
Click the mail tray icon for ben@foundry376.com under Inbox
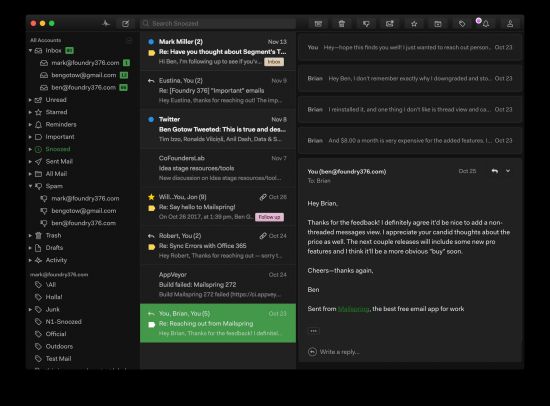point(44,87)
